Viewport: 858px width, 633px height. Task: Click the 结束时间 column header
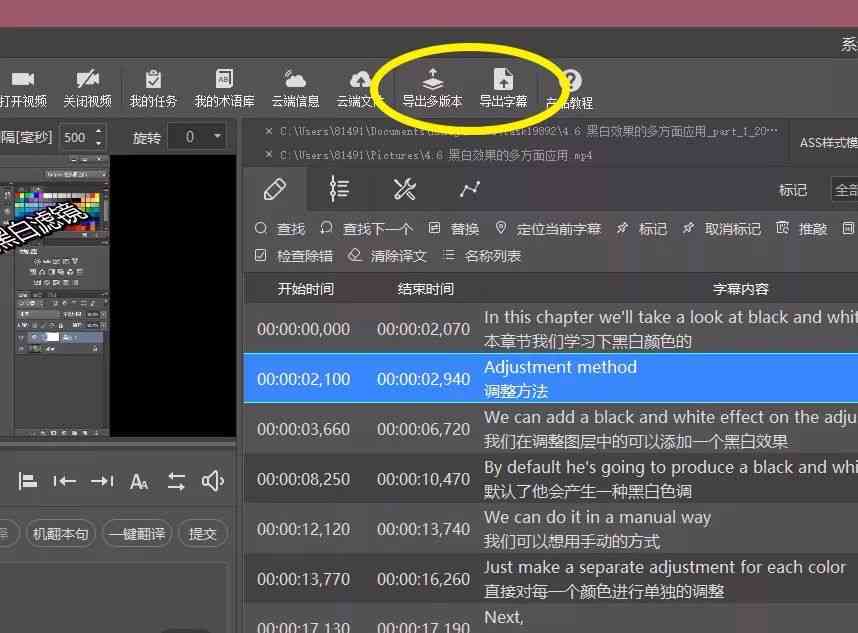(425, 289)
